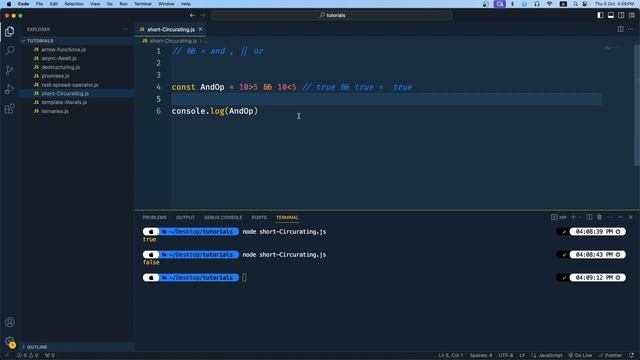The image size is (640, 360).
Task: Click errors and warnings status indicator
Action: point(27,356)
